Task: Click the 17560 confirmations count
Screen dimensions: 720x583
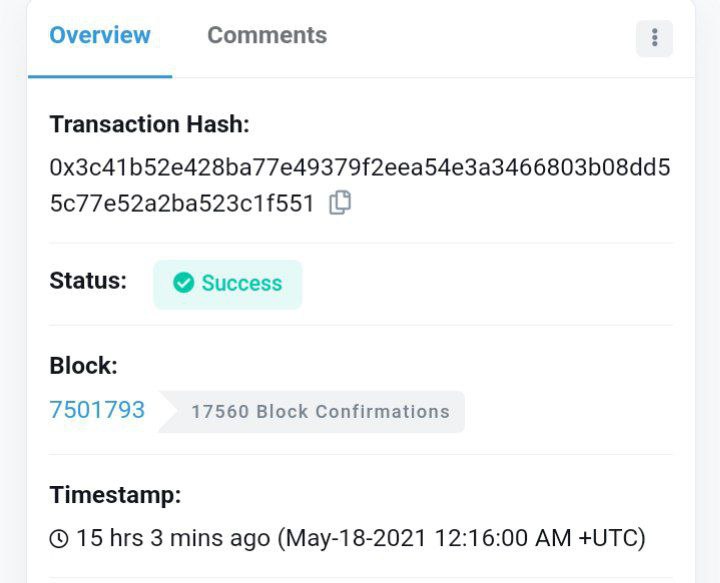Action: click(x=220, y=412)
